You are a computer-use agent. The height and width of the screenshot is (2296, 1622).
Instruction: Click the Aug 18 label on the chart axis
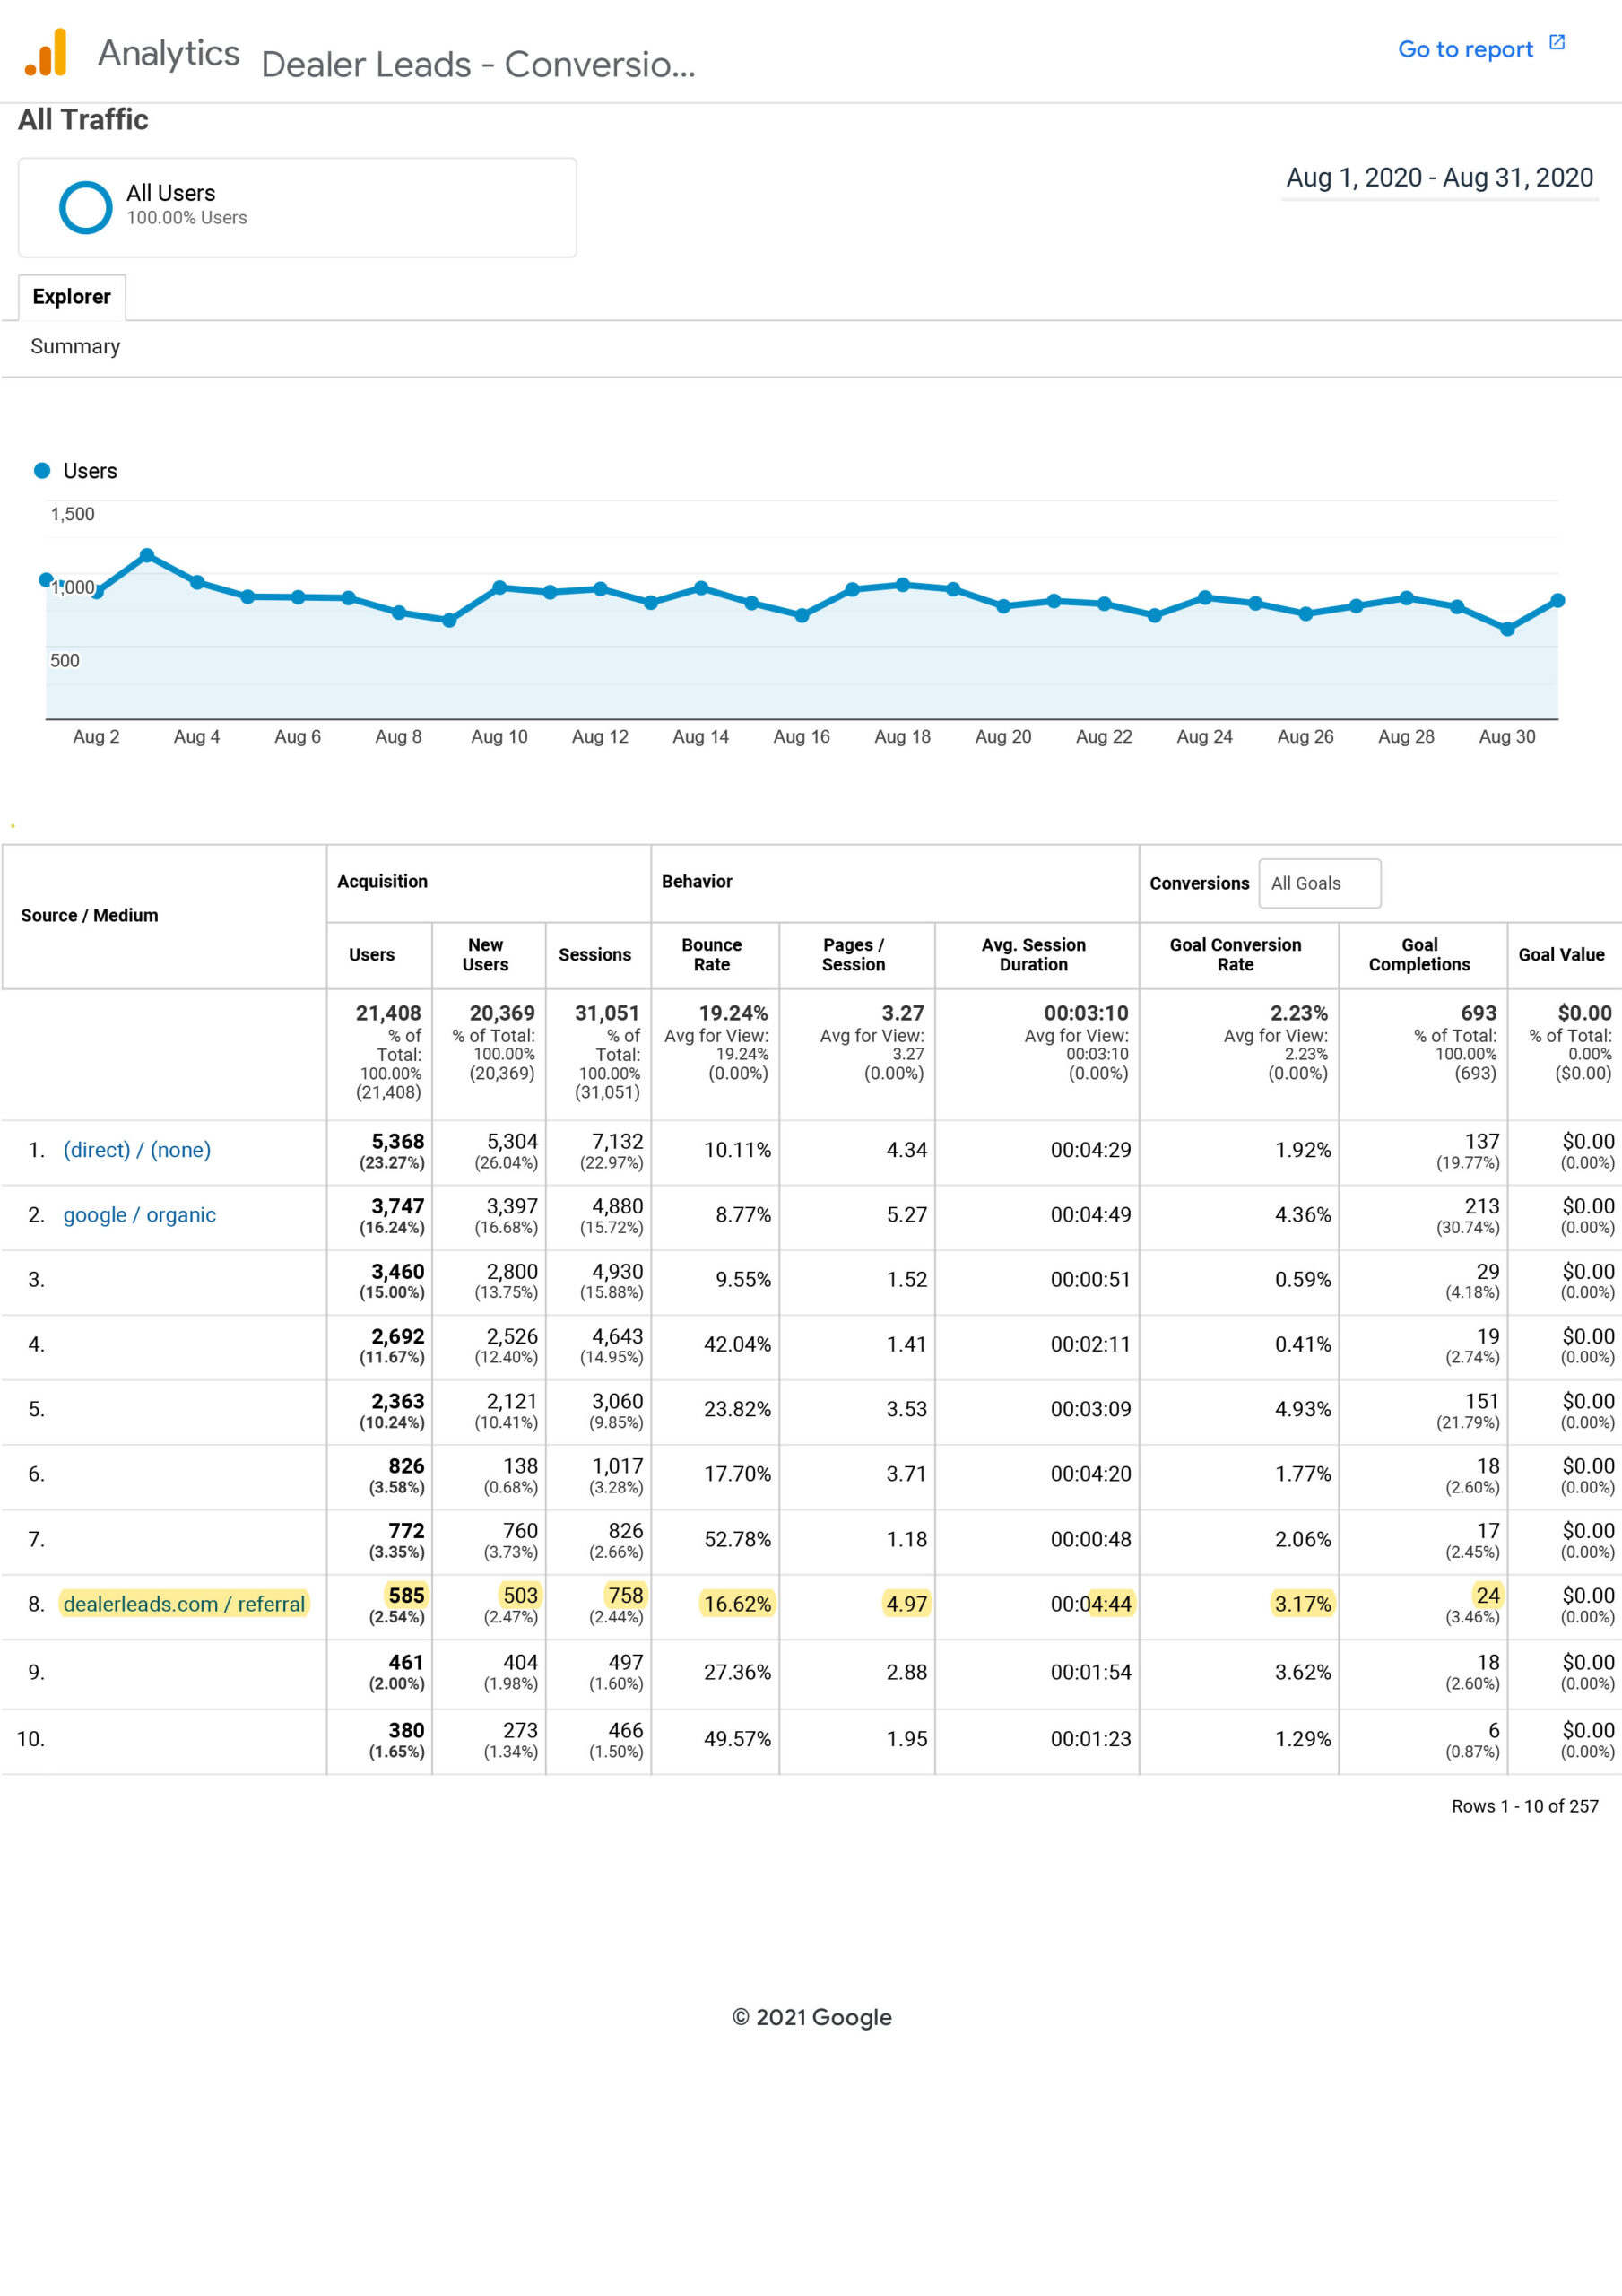point(902,737)
